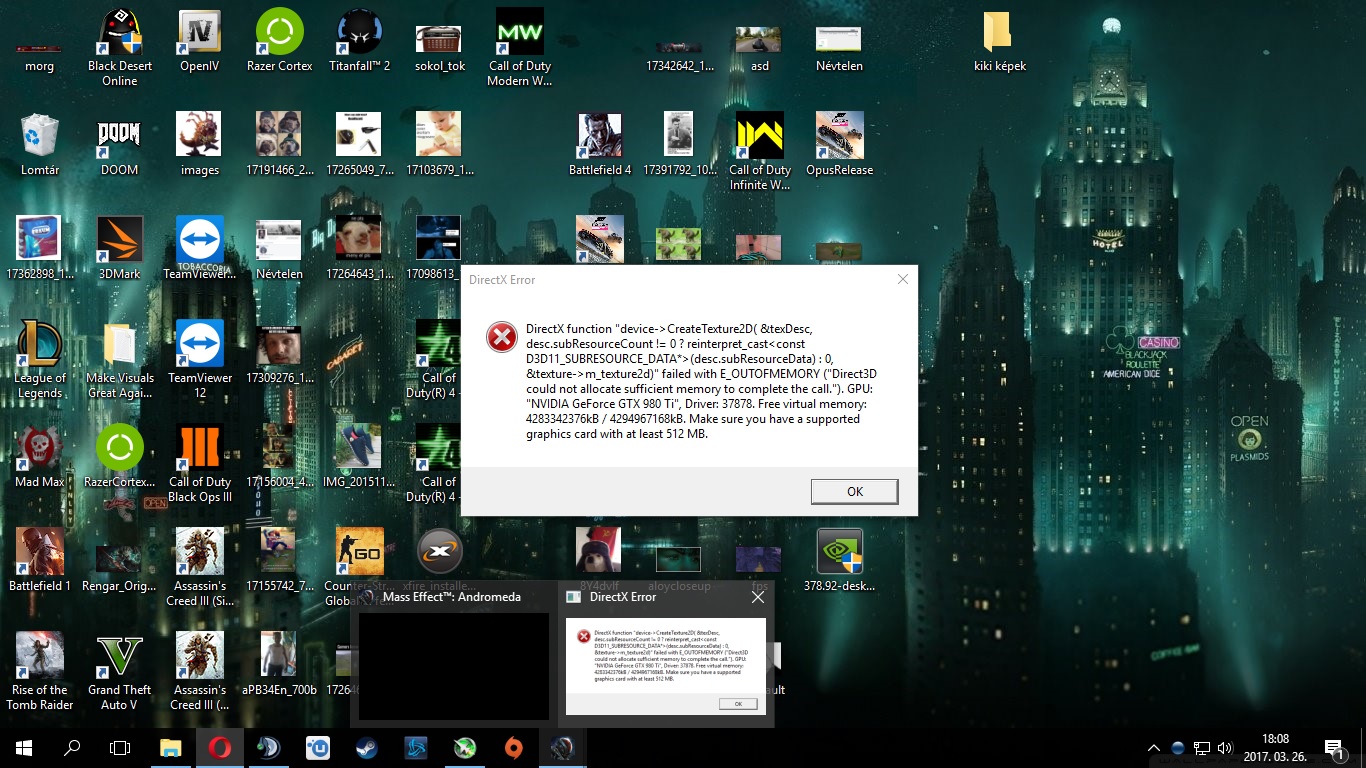Open the 17191466_2 image file
Viewport: 1366px width, 768px height.
click(280, 146)
